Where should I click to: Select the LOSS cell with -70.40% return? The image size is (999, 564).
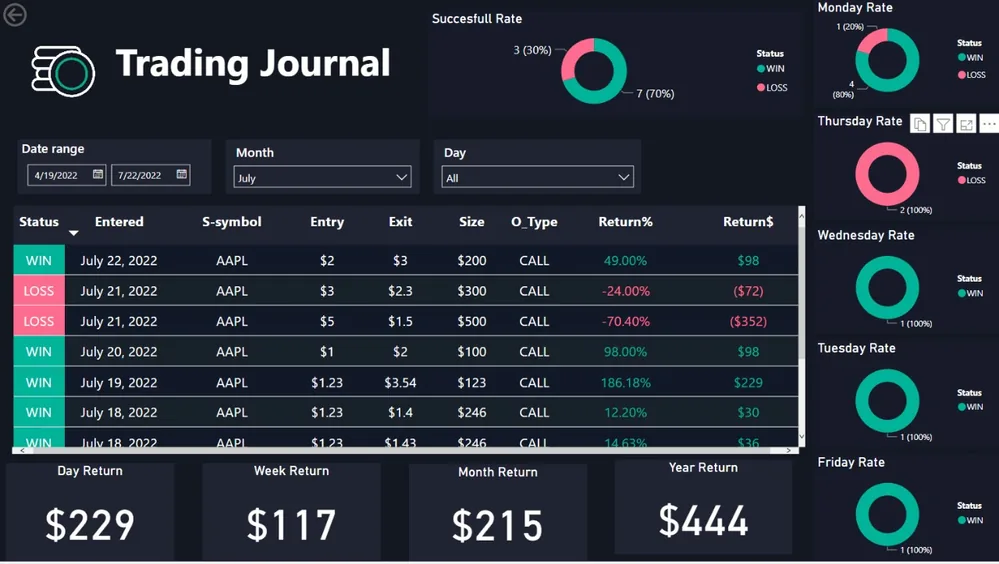tap(39, 321)
